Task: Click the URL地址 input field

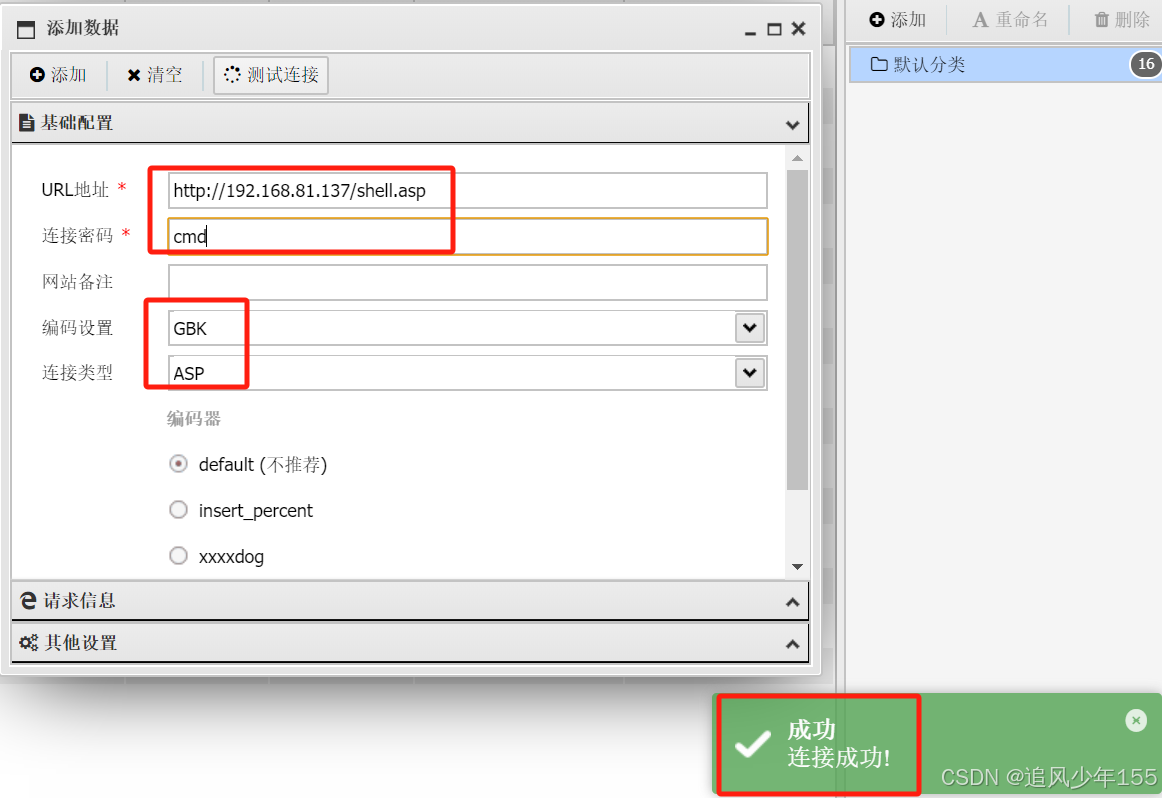Action: point(468,191)
